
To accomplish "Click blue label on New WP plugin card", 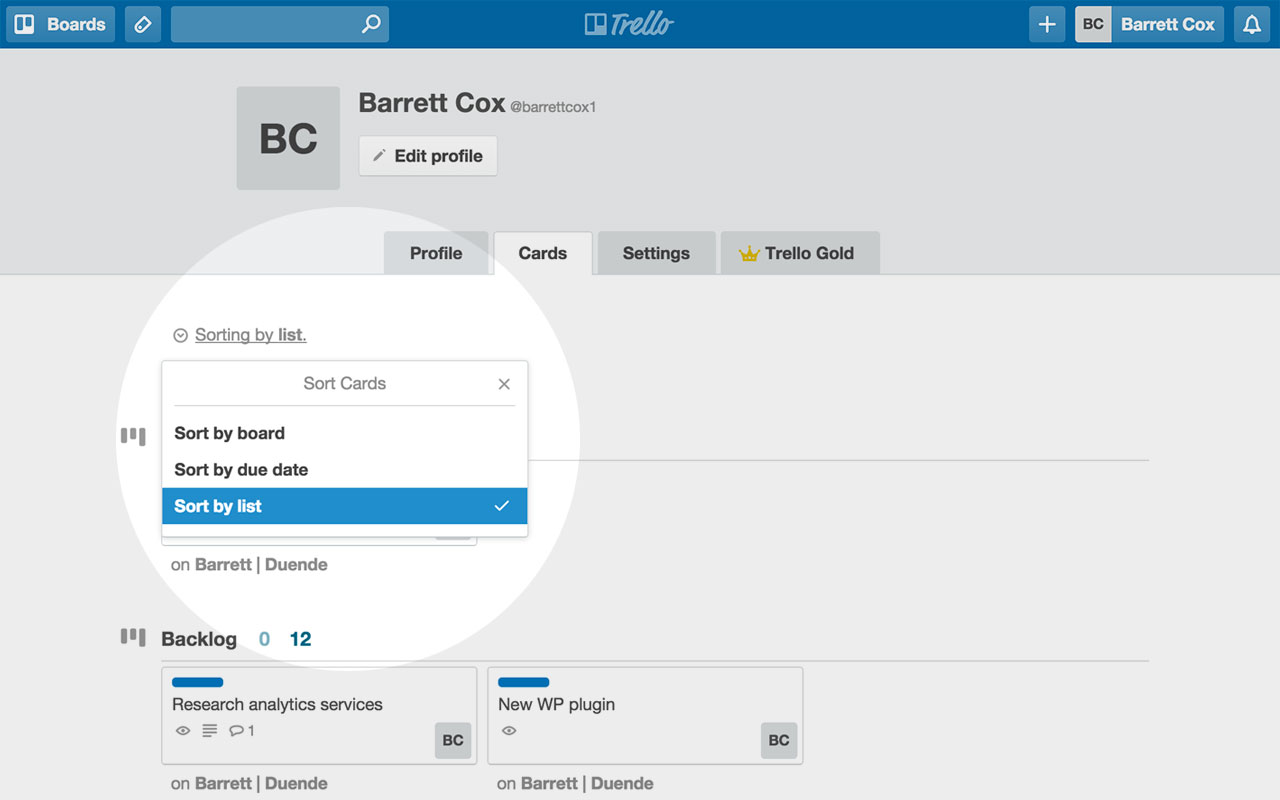I will point(524,682).
